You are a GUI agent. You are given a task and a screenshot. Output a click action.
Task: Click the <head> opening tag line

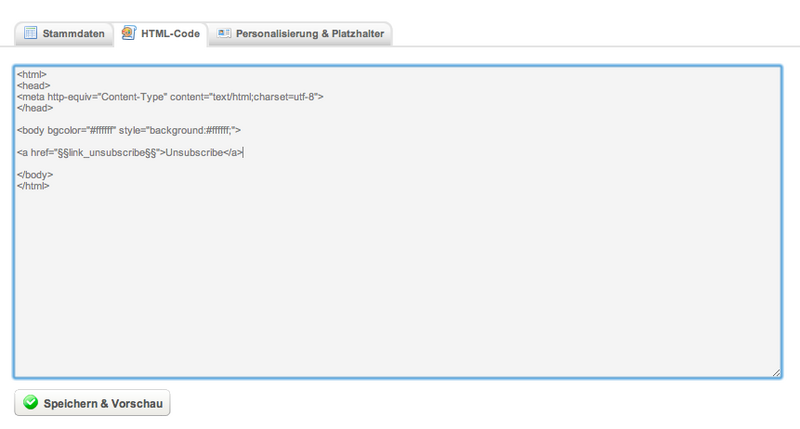(x=34, y=86)
